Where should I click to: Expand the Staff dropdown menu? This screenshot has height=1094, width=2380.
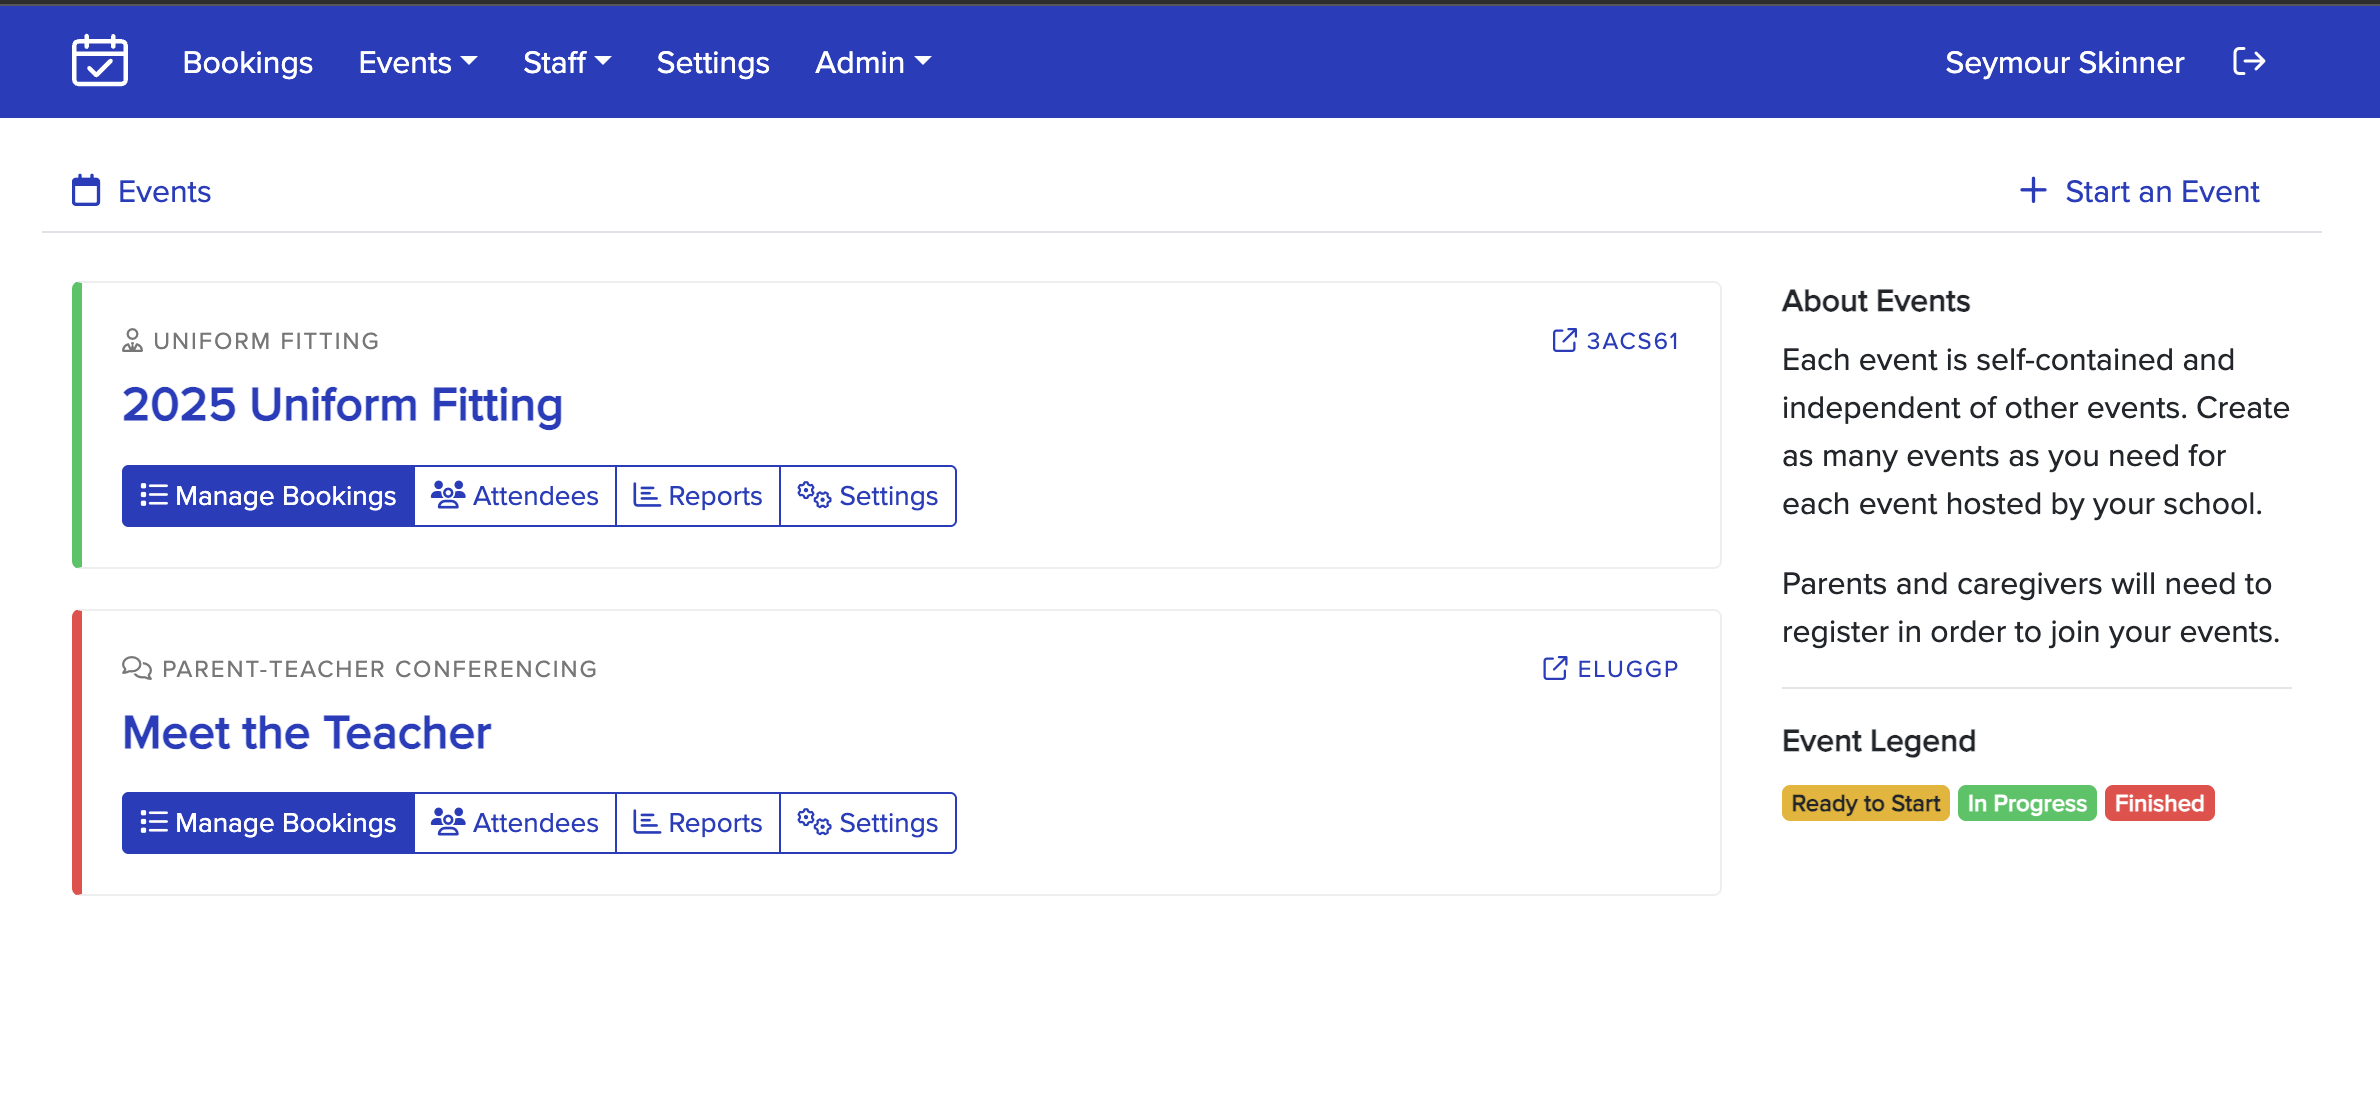point(566,62)
